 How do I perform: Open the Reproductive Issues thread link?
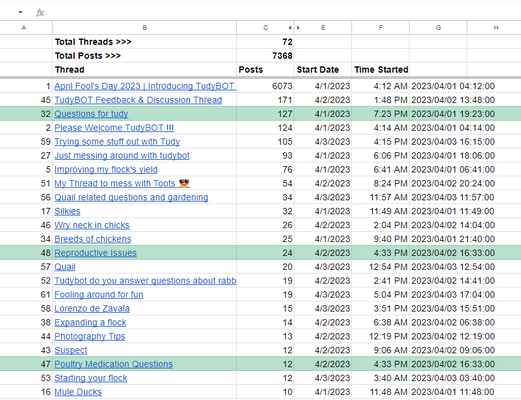click(95, 253)
